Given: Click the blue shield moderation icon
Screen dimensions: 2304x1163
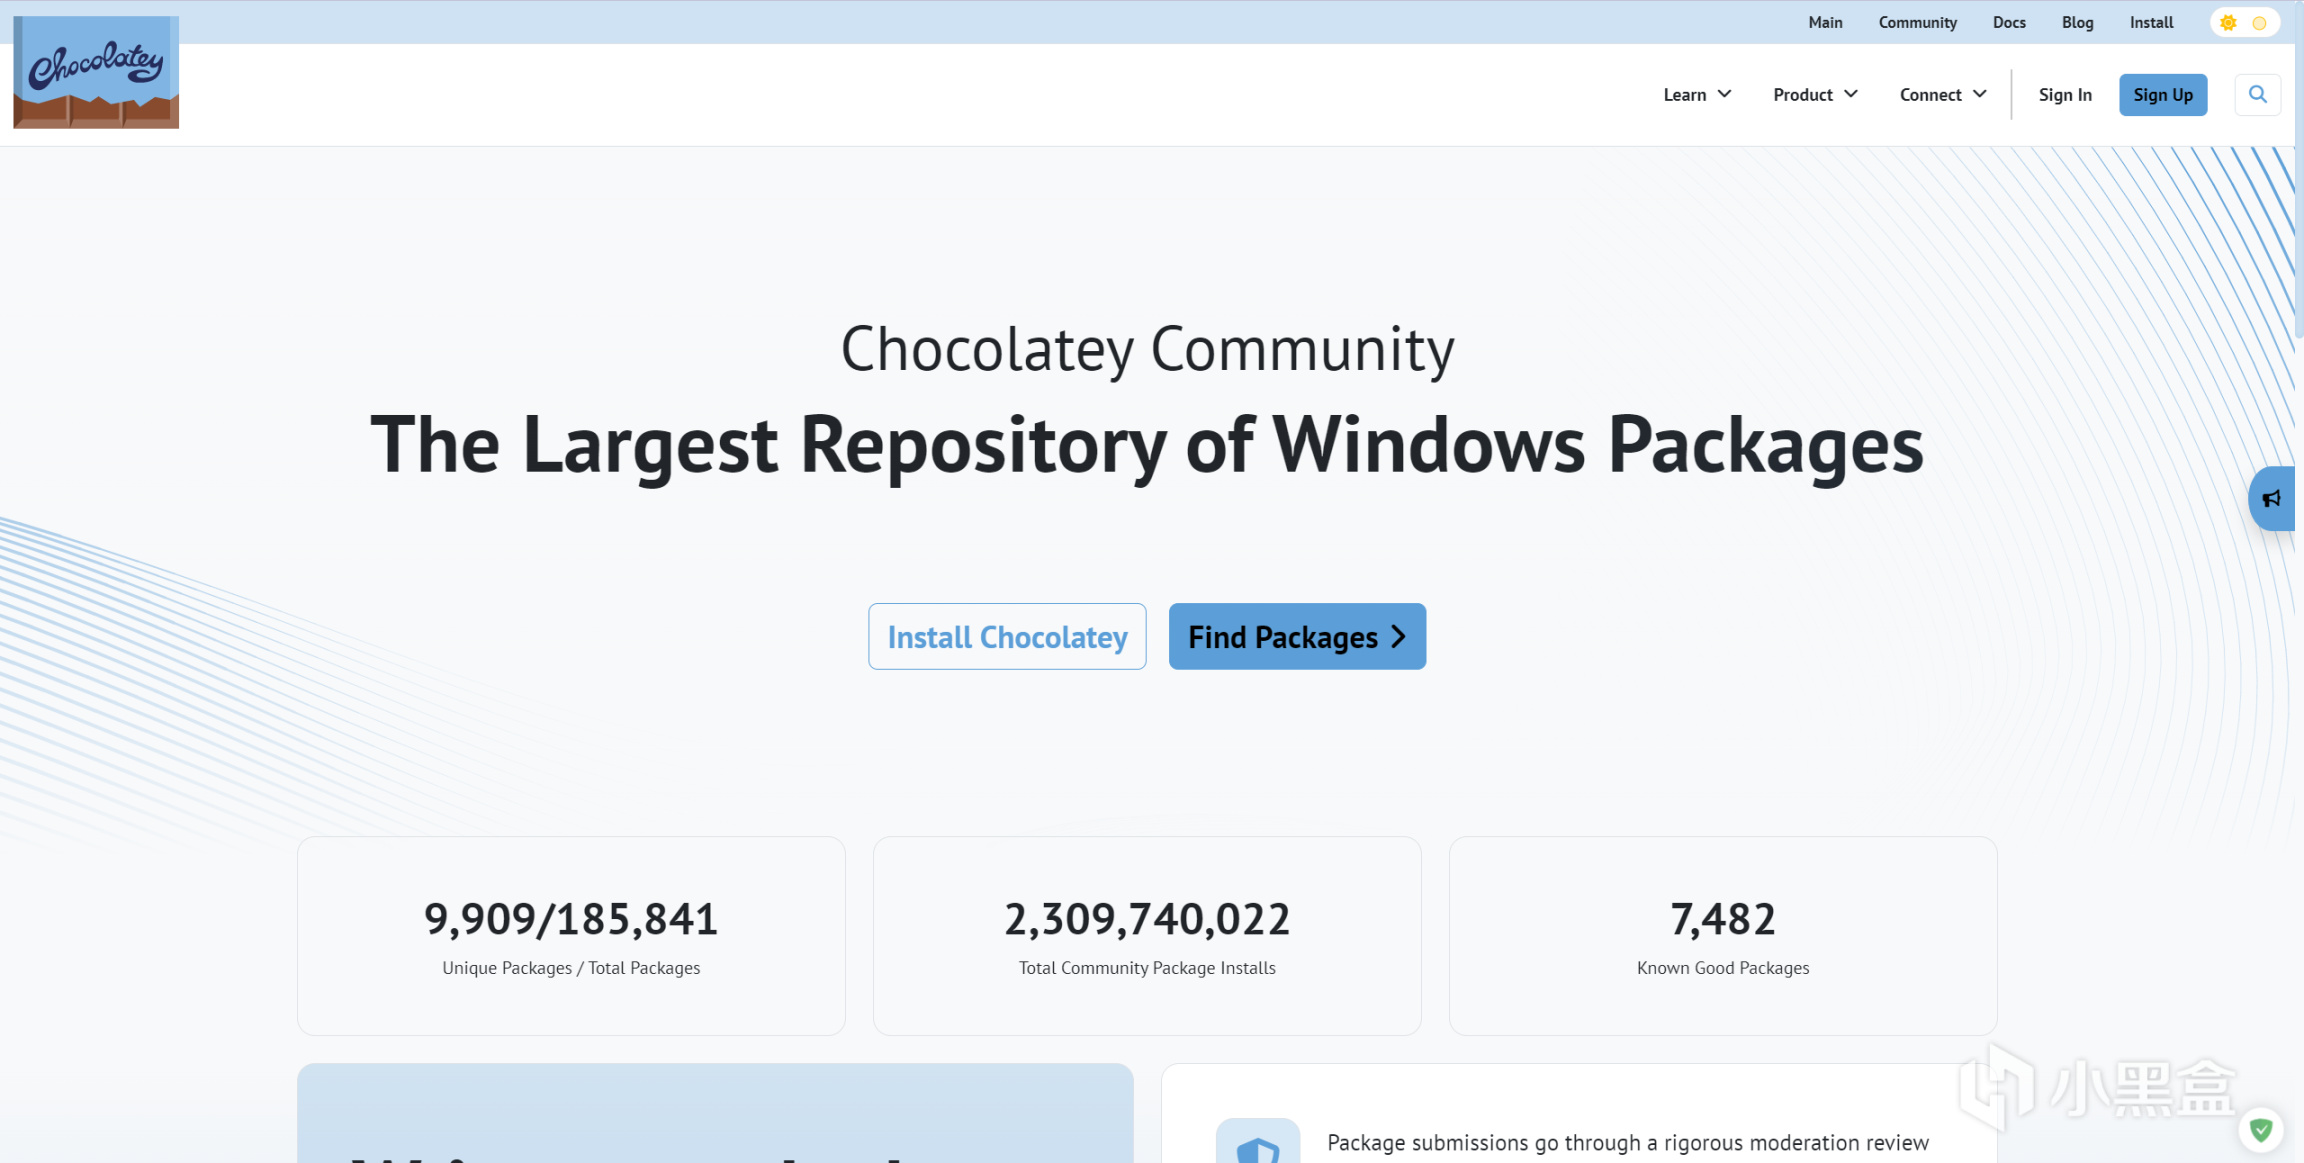Looking at the screenshot, I should (1257, 1146).
